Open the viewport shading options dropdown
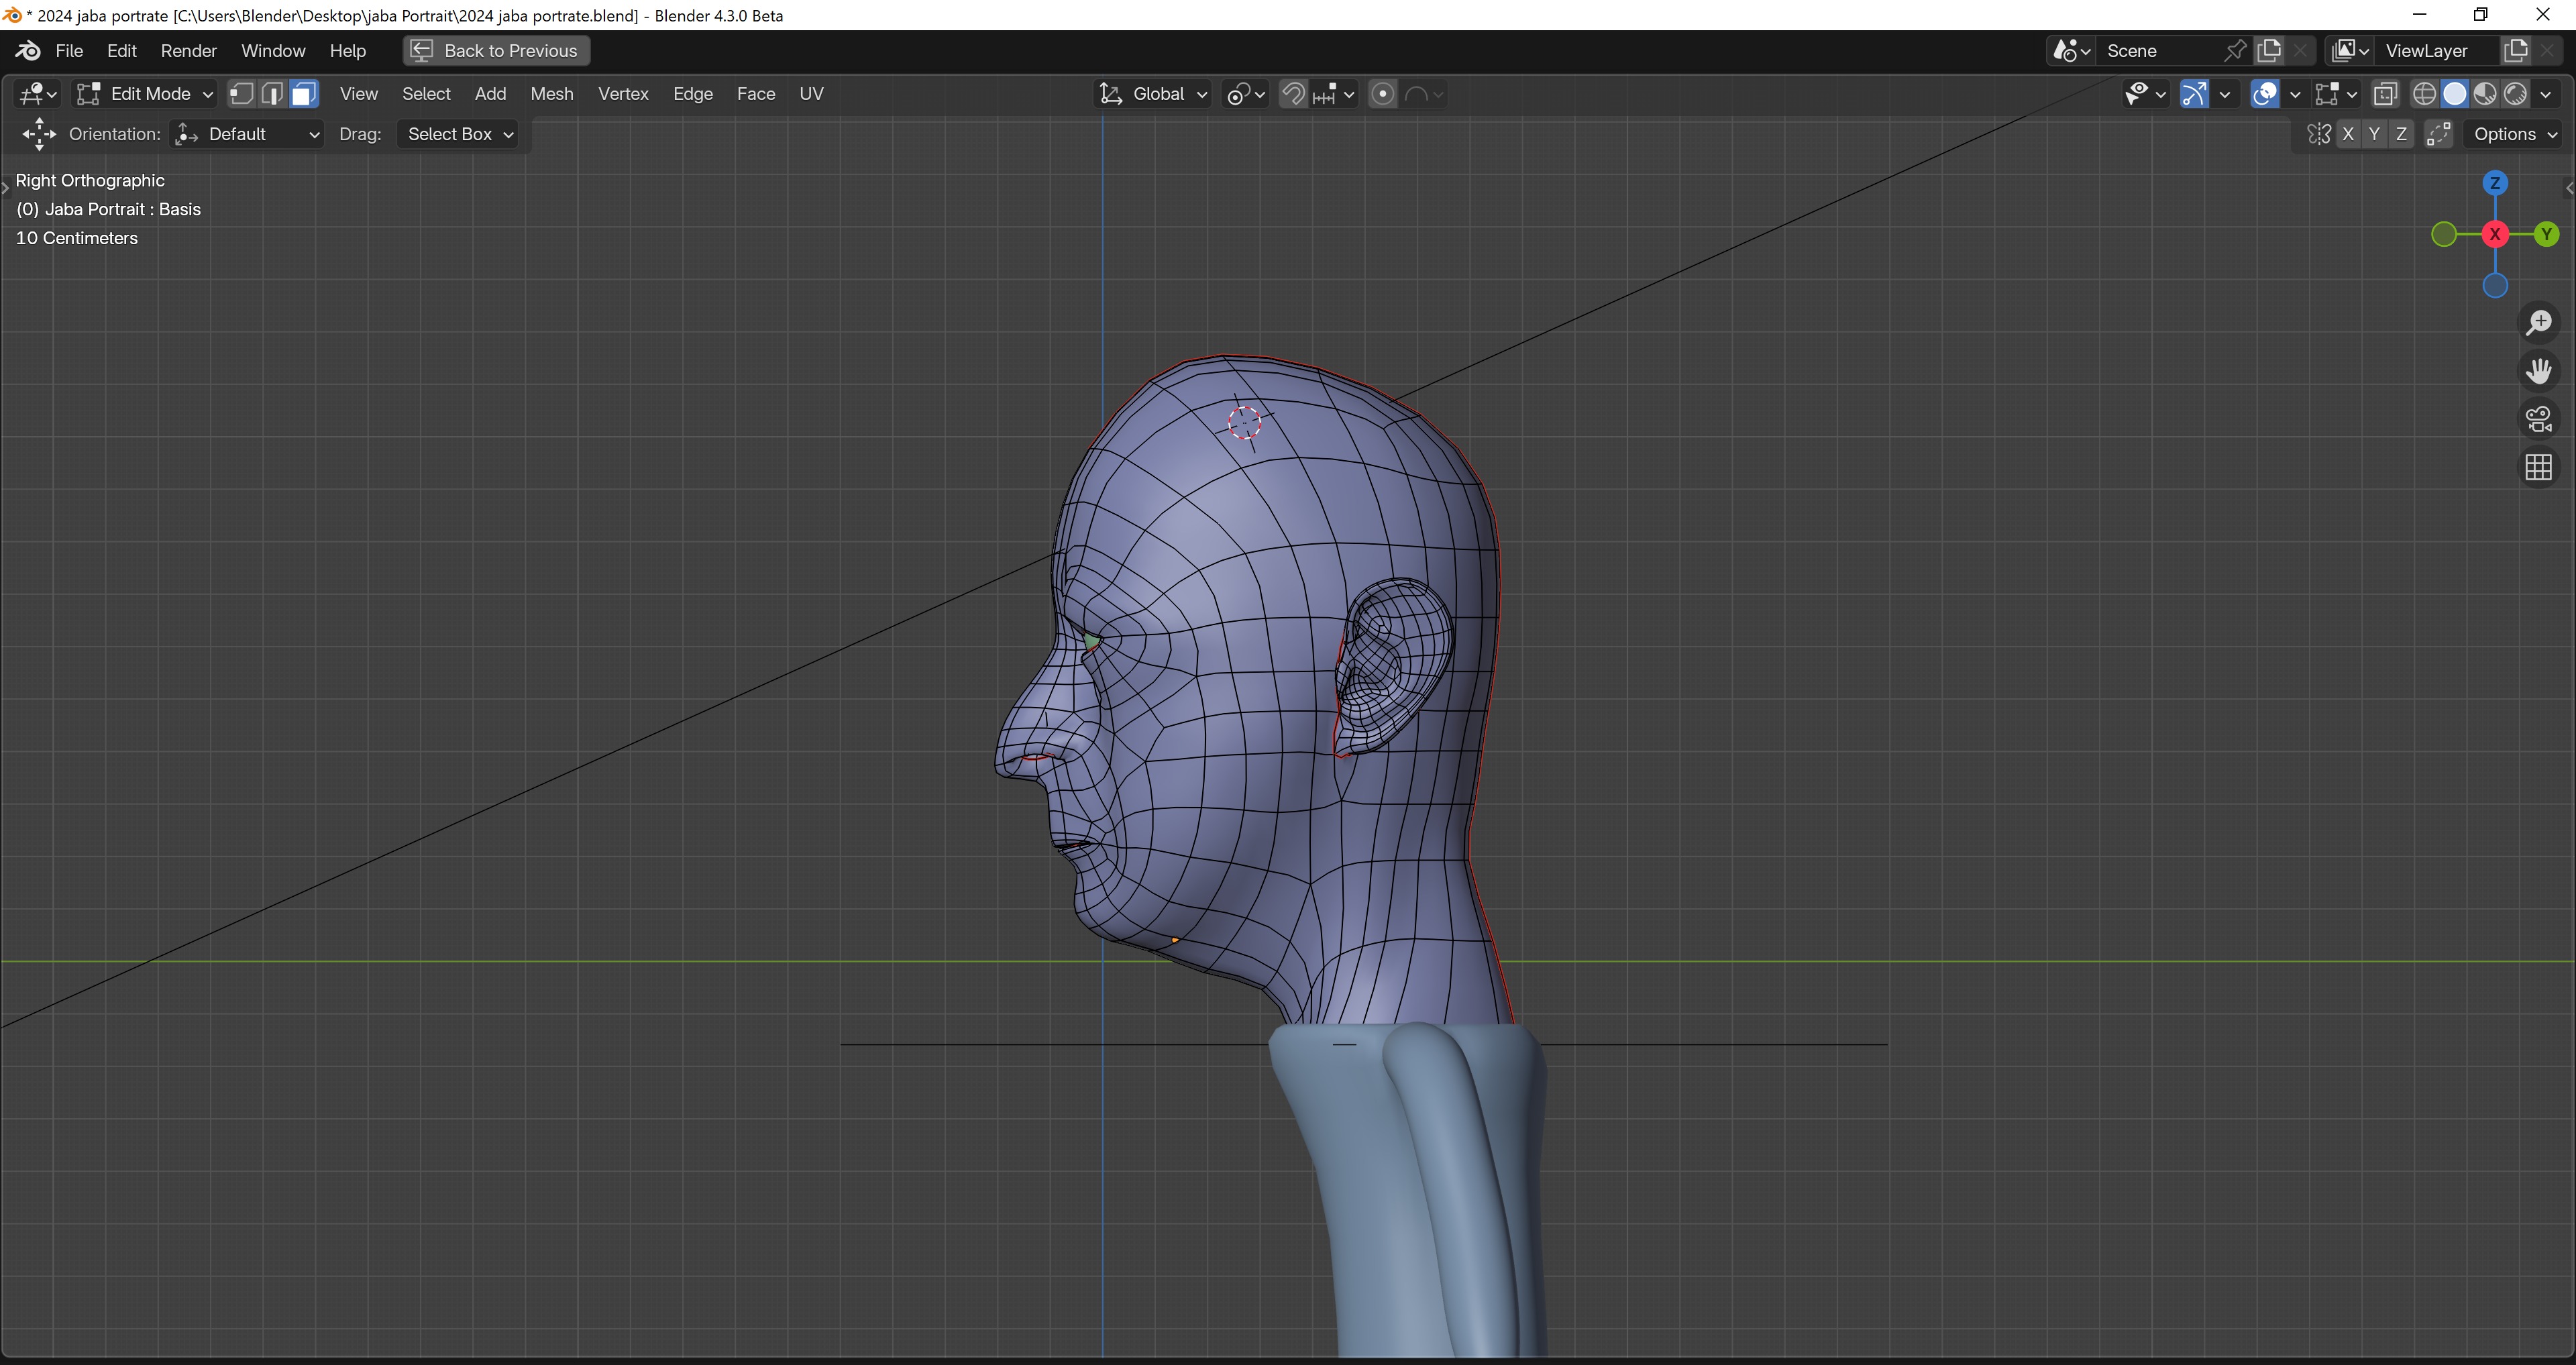Screen dimensions: 2576x1365 2545,93
